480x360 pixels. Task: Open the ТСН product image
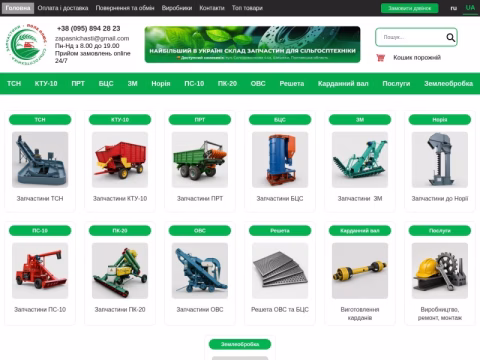[x=40, y=160]
